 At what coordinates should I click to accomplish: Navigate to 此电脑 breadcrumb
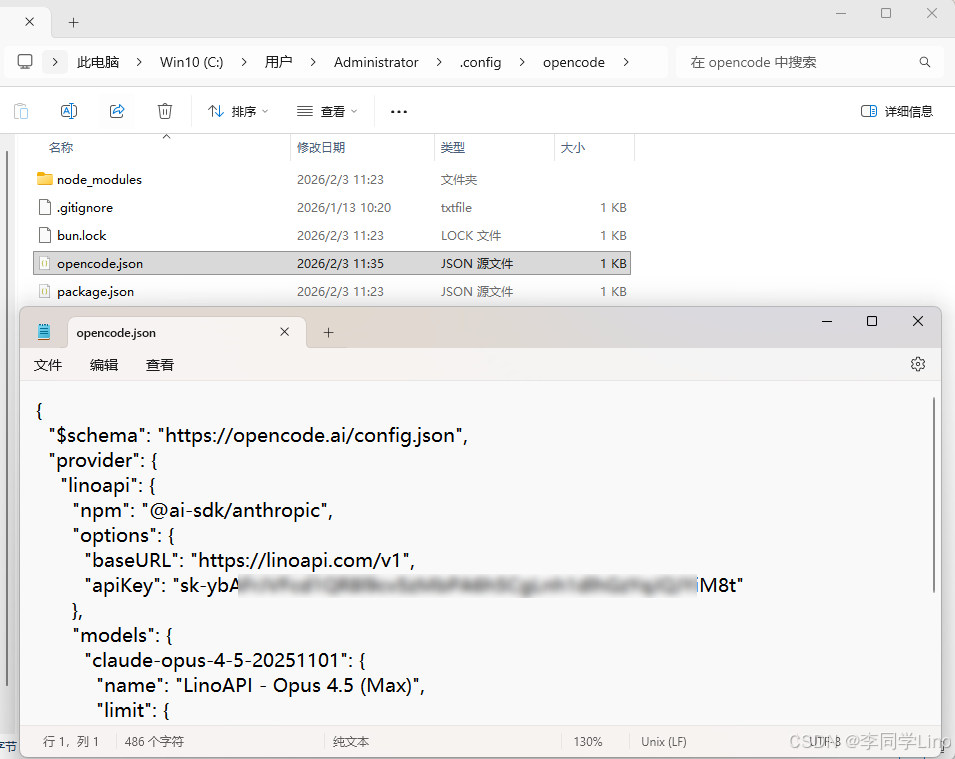click(97, 62)
